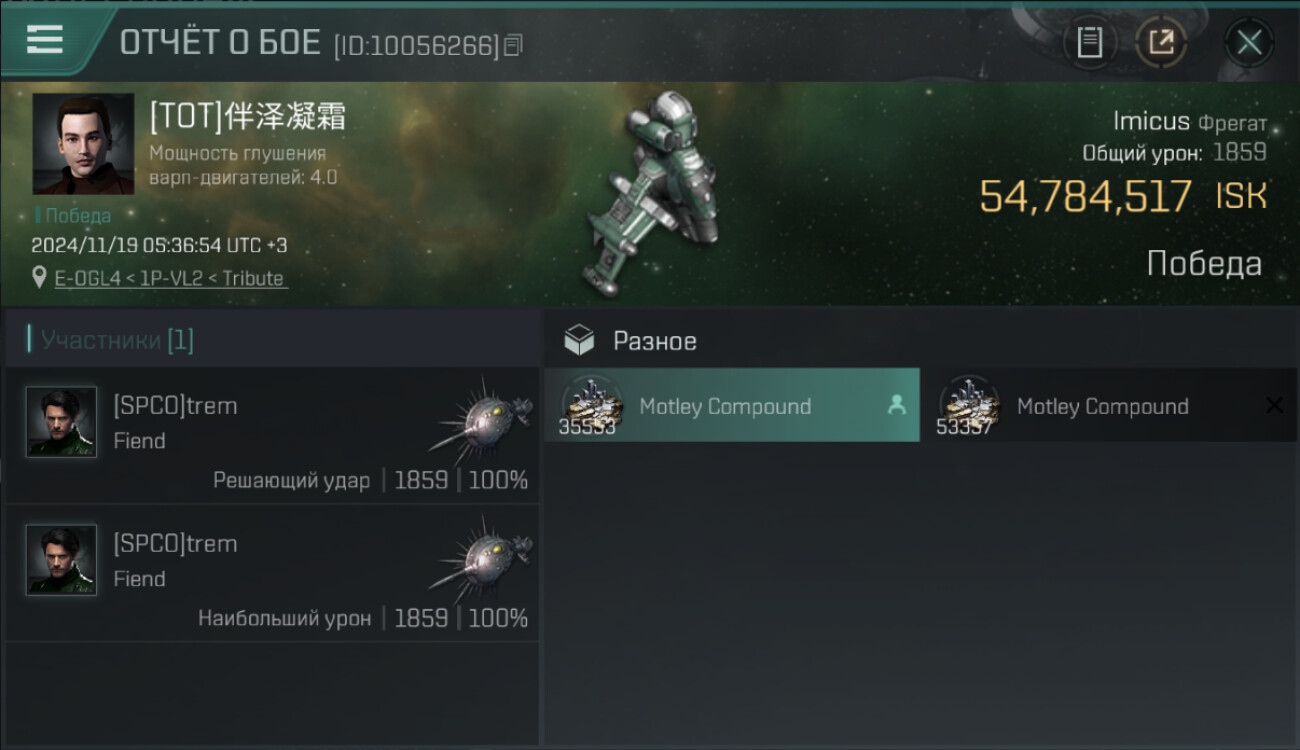Open trem's top damage entry
The height and width of the screenshot is (750, 1300).
(x=272, y=573)
